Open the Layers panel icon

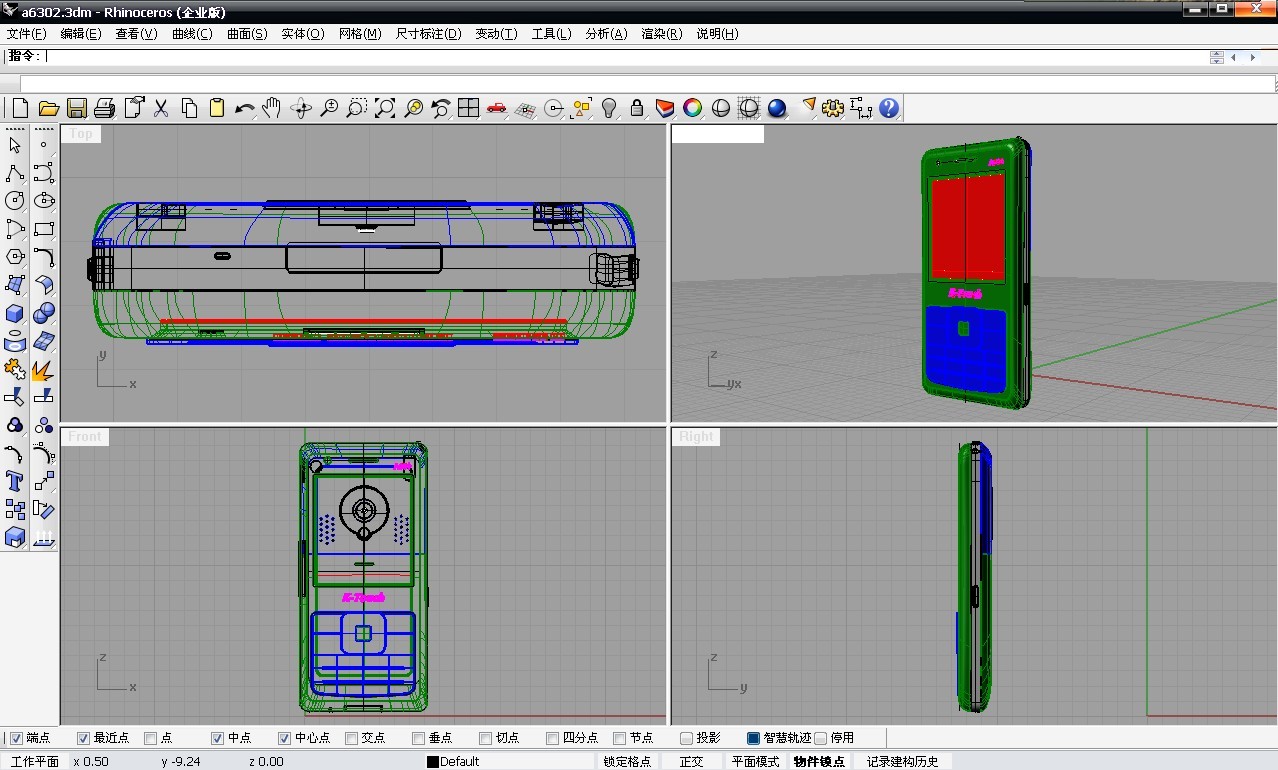(665, 108)
